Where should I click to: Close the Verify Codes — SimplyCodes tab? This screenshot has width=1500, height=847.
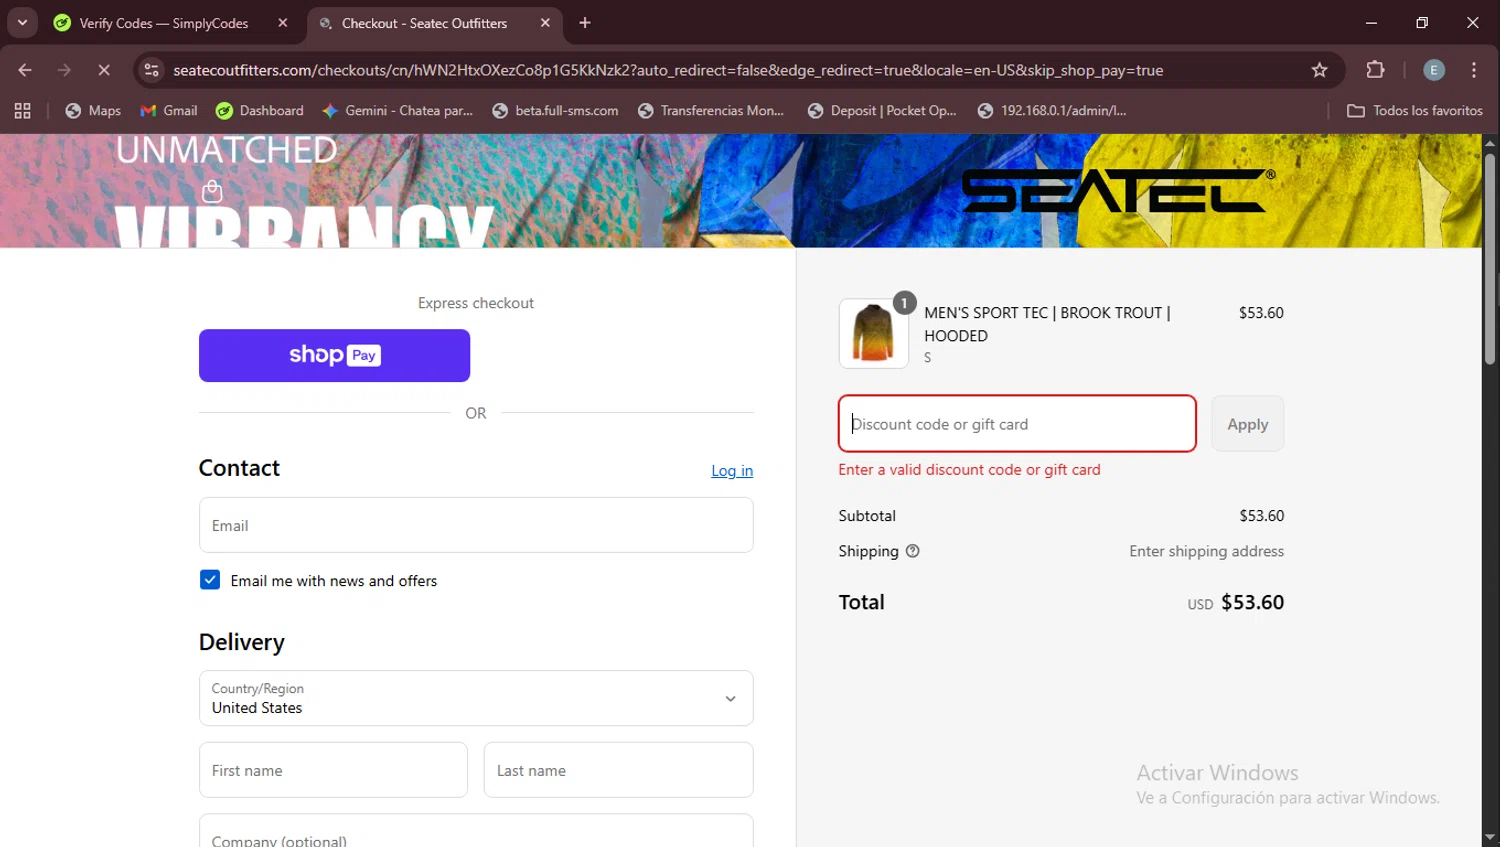(x=283, y=23)
